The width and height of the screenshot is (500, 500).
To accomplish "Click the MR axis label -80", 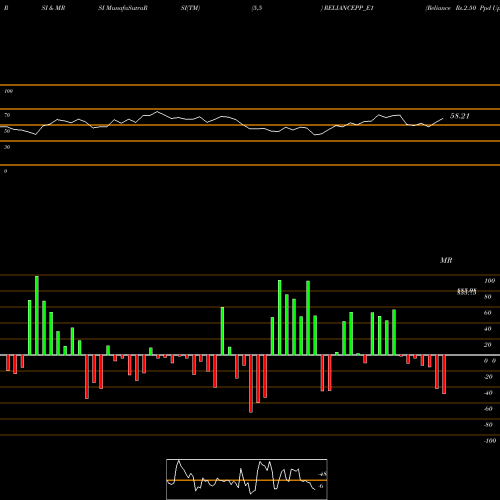I will click(488, 425).
